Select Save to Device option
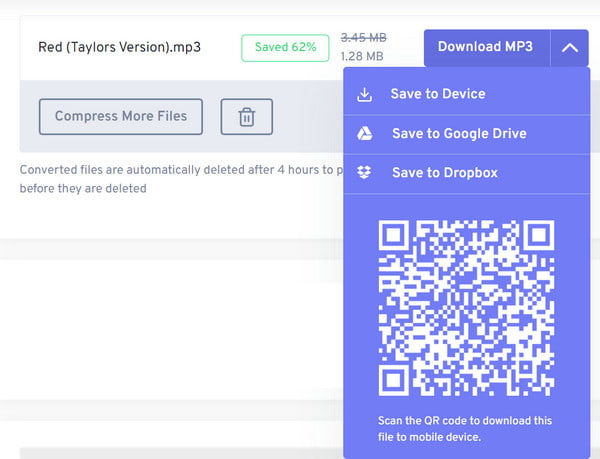This screenshot has height=459, width=600. (466, 94)
